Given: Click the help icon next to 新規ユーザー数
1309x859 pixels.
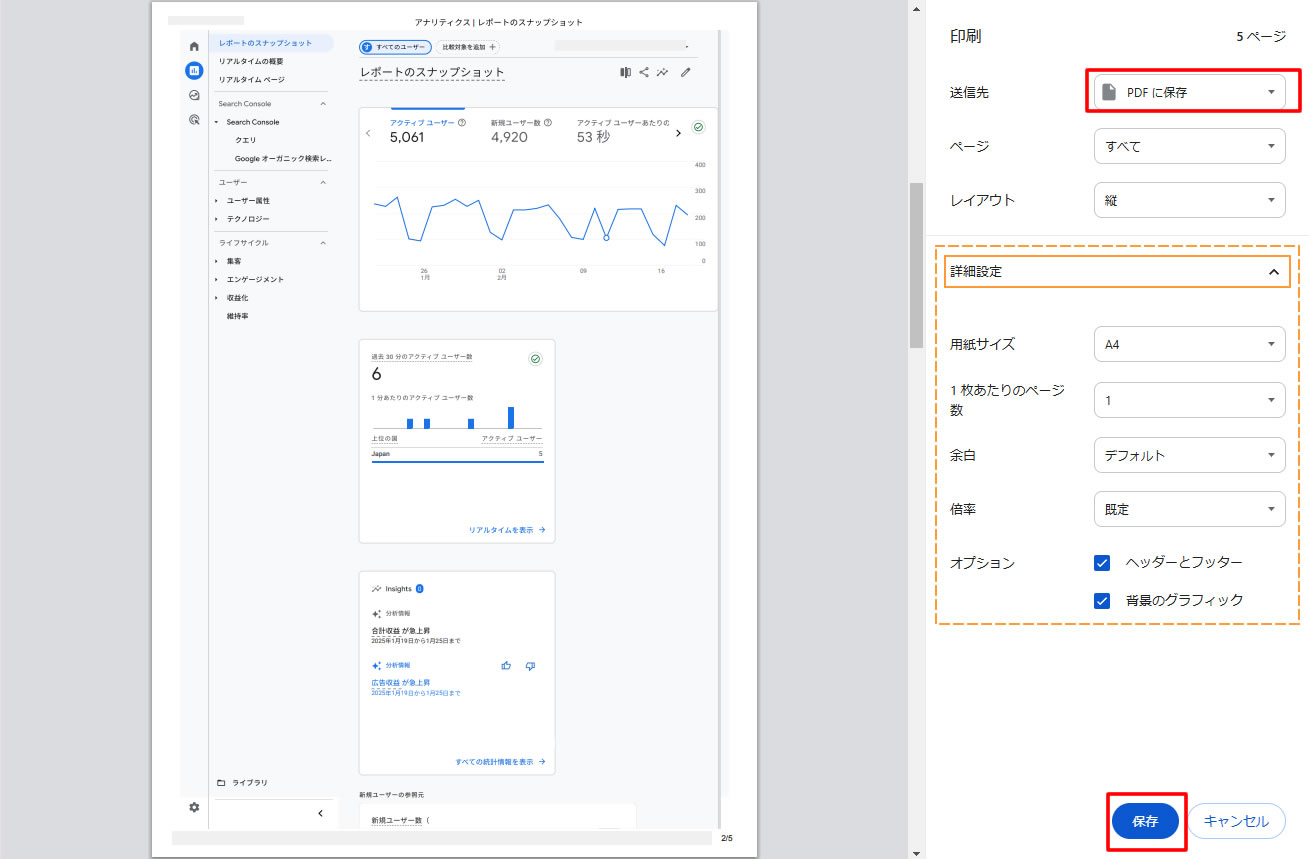Looking at the screenshot, I should (548, 123).
